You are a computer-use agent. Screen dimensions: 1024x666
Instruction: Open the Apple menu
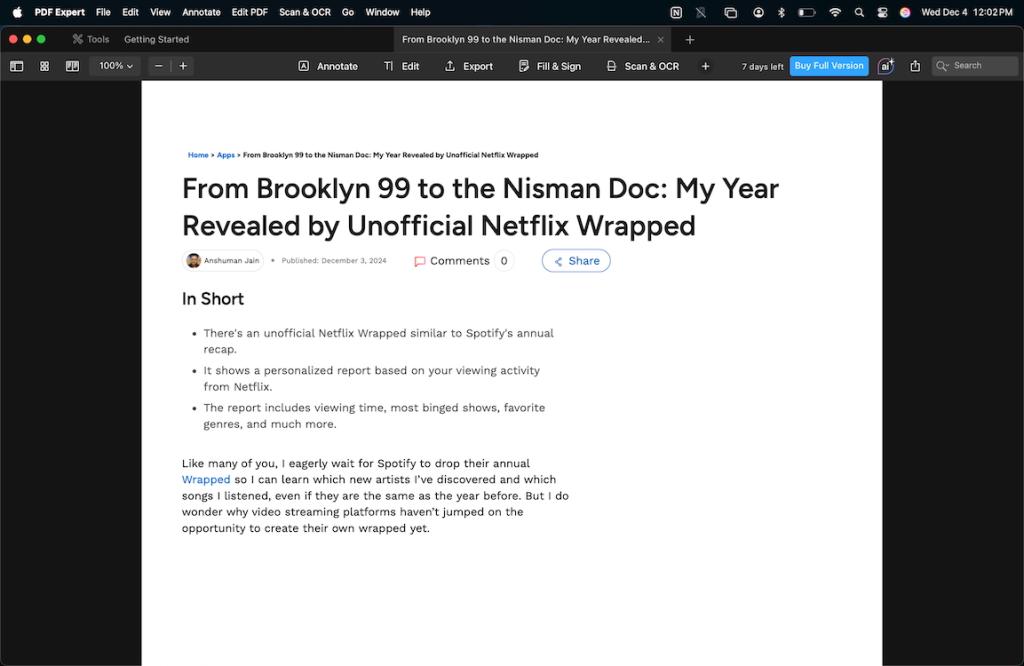pos(17,12)
